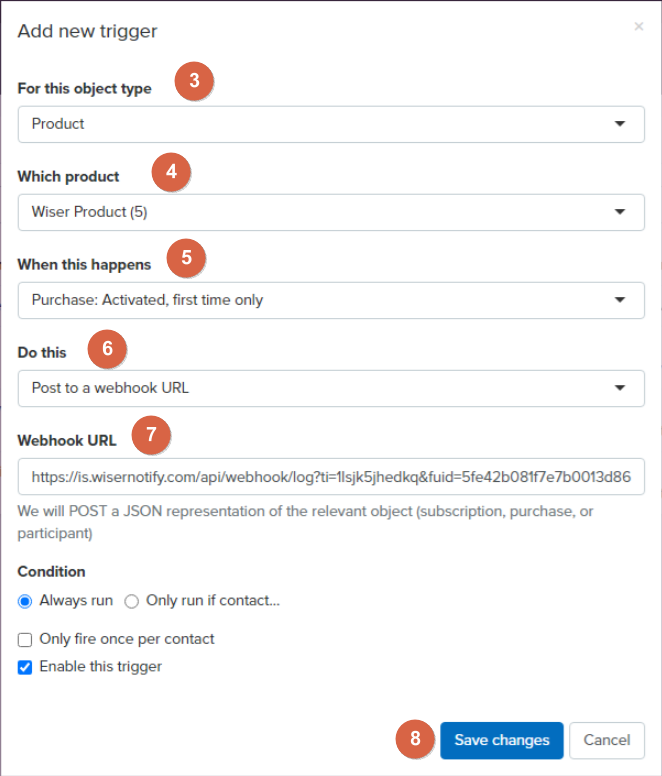Focus the Webhook URL text field
Image resolution: width=662 pixels, height=776 pixels.
click(331, 477)
